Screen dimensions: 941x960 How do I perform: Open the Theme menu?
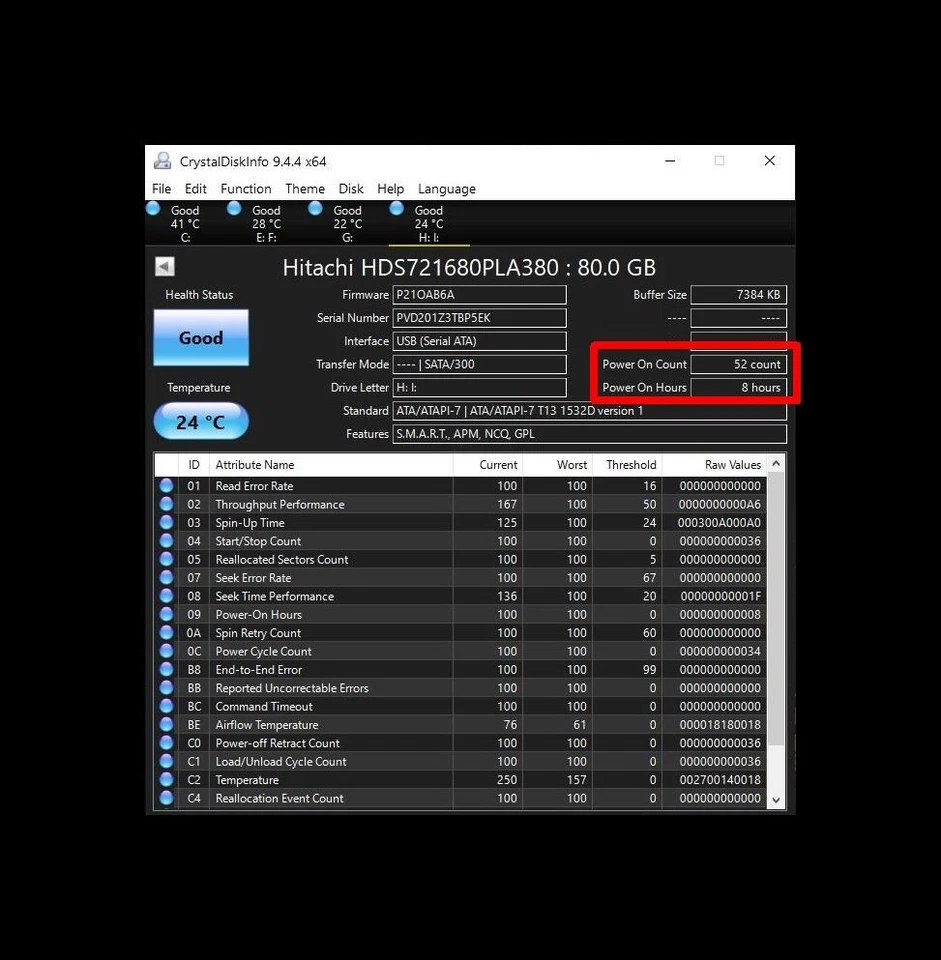click(304, 189)
